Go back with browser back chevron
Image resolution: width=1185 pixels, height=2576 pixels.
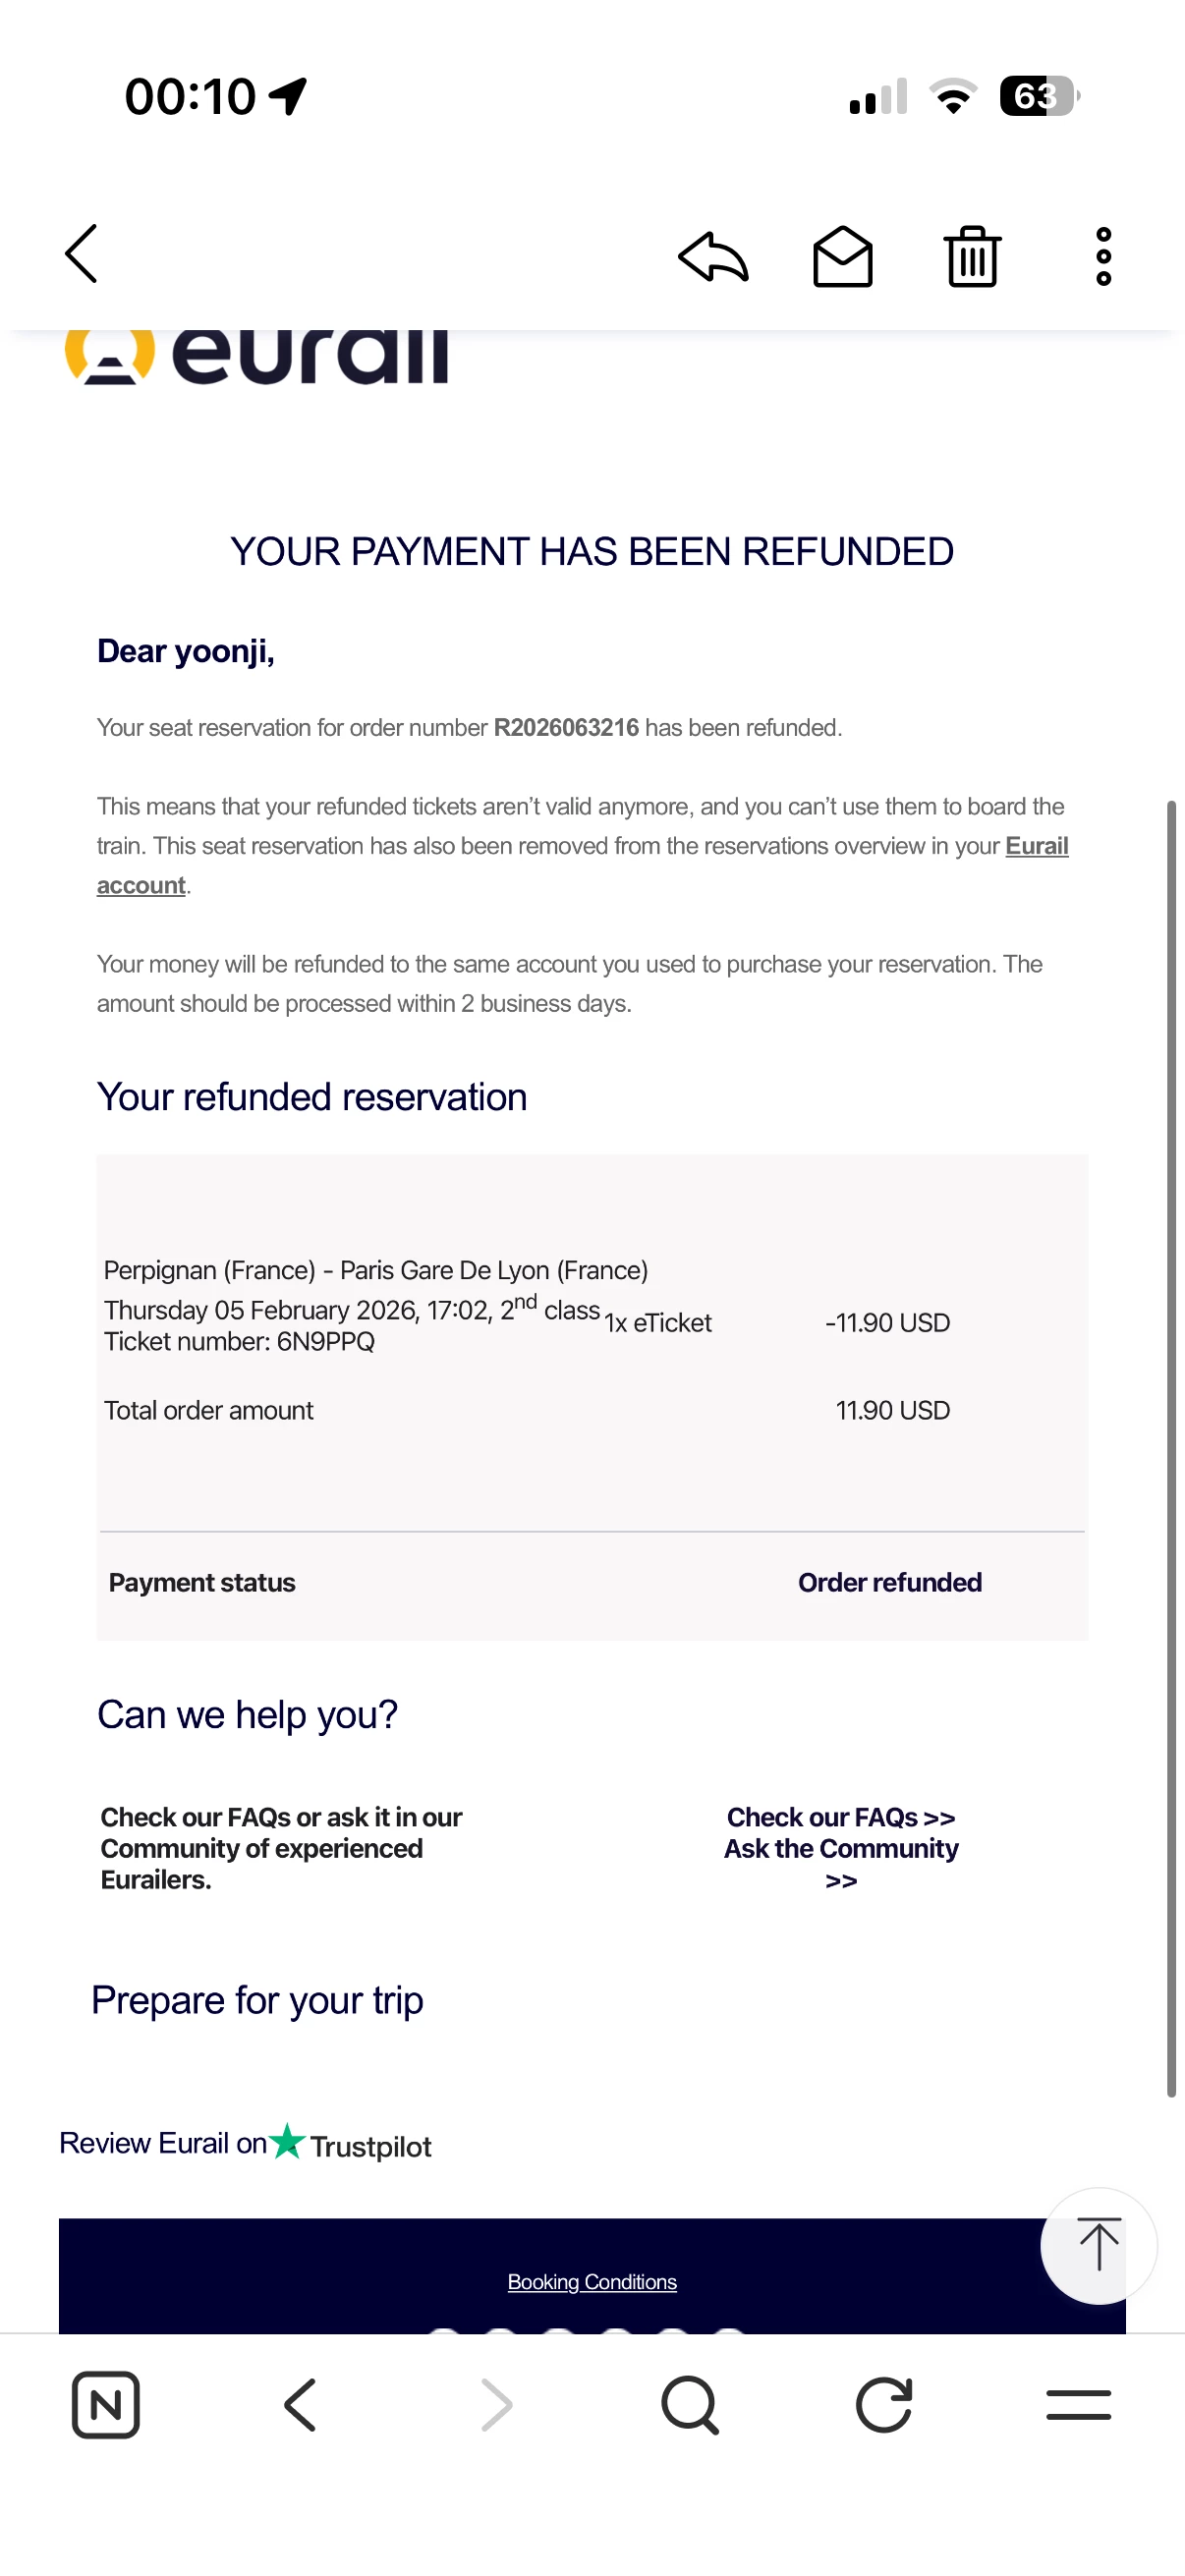[300, 2405]
